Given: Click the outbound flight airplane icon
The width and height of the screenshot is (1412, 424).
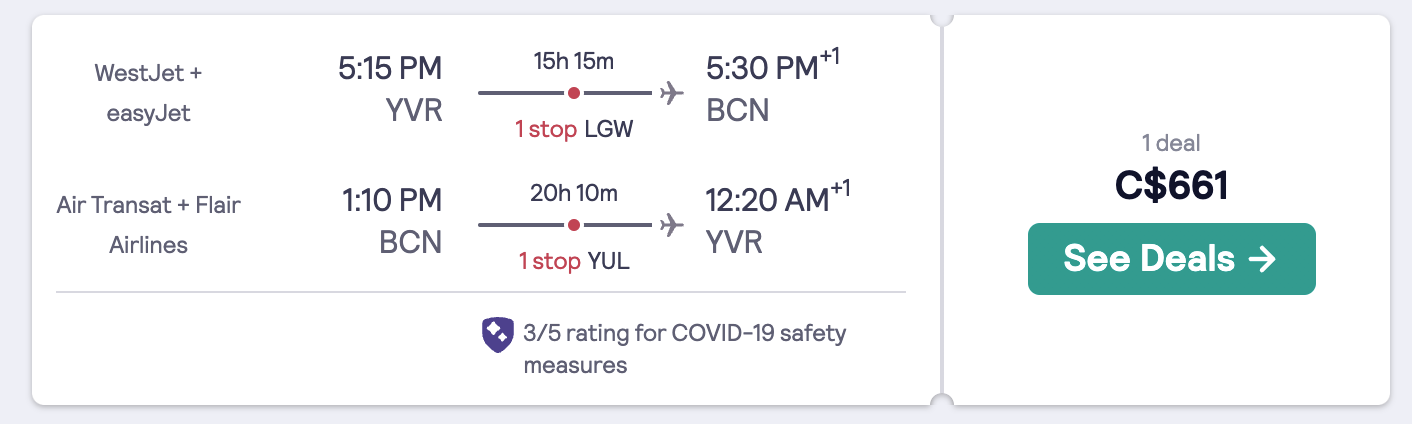Looking at the screenshot, I should point(671,93).
